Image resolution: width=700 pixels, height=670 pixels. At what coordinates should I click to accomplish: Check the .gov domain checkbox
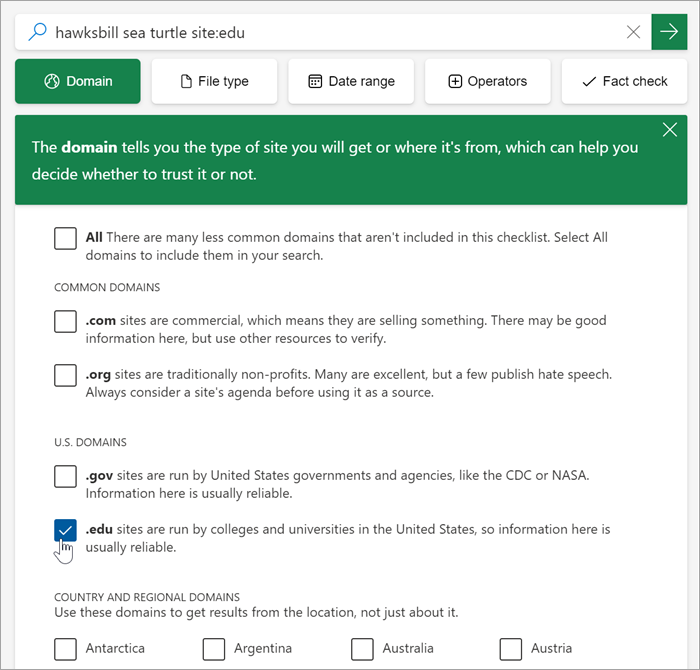click(x=65, y=476)
